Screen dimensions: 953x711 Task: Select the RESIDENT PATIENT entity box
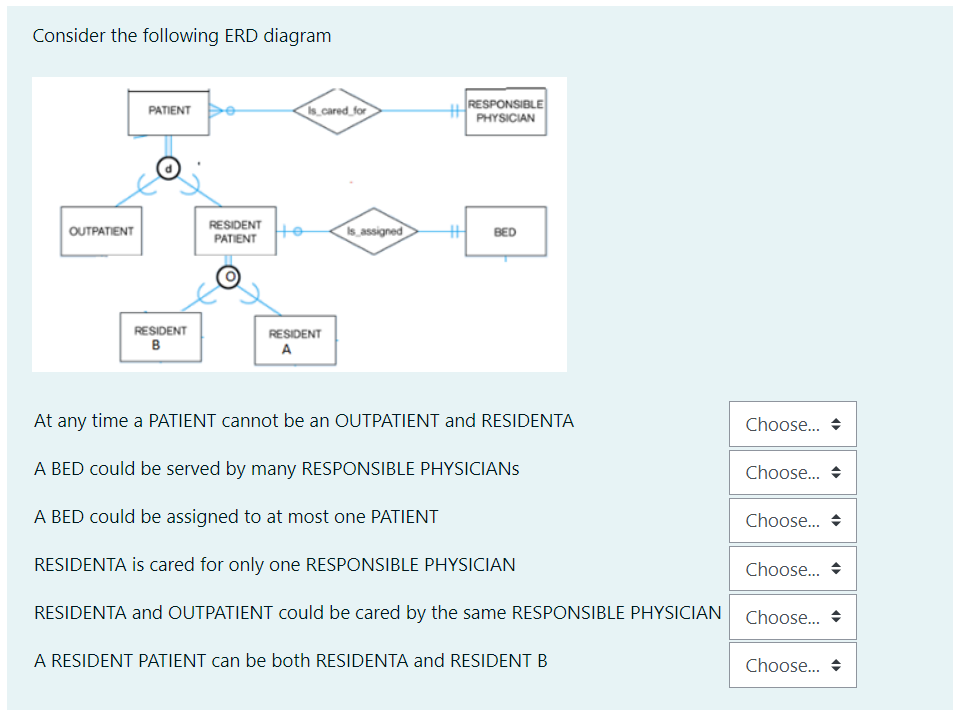(x=235, y=231)
